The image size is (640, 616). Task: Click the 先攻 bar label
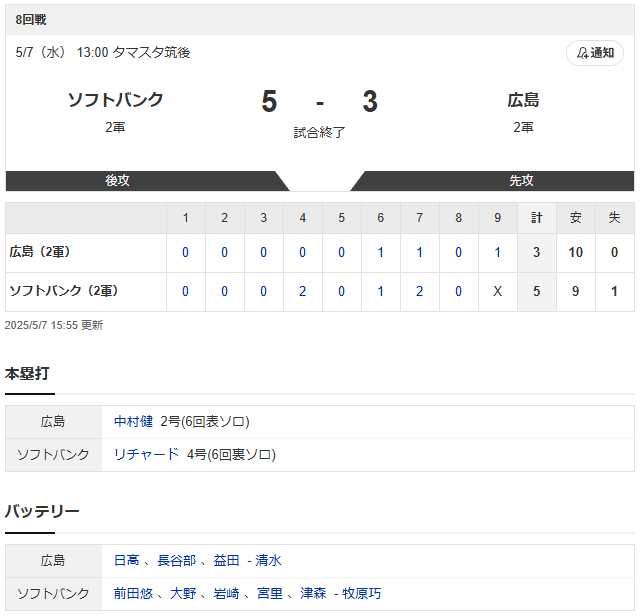pos(521,180)
